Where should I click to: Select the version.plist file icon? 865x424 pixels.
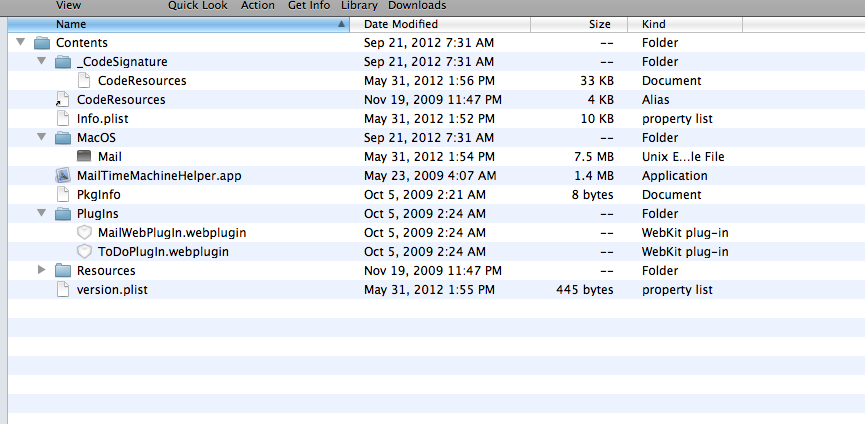coord(63,289)
